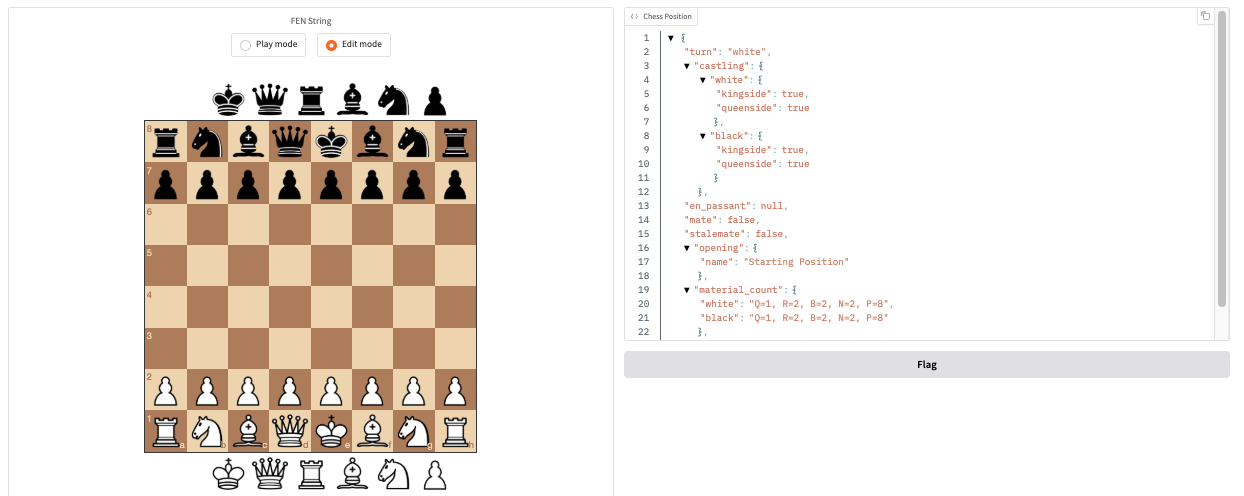Screen dimensions: 1244x496
Task: Collapse the "castling" JSON node
Action: [x=687, y=66]
